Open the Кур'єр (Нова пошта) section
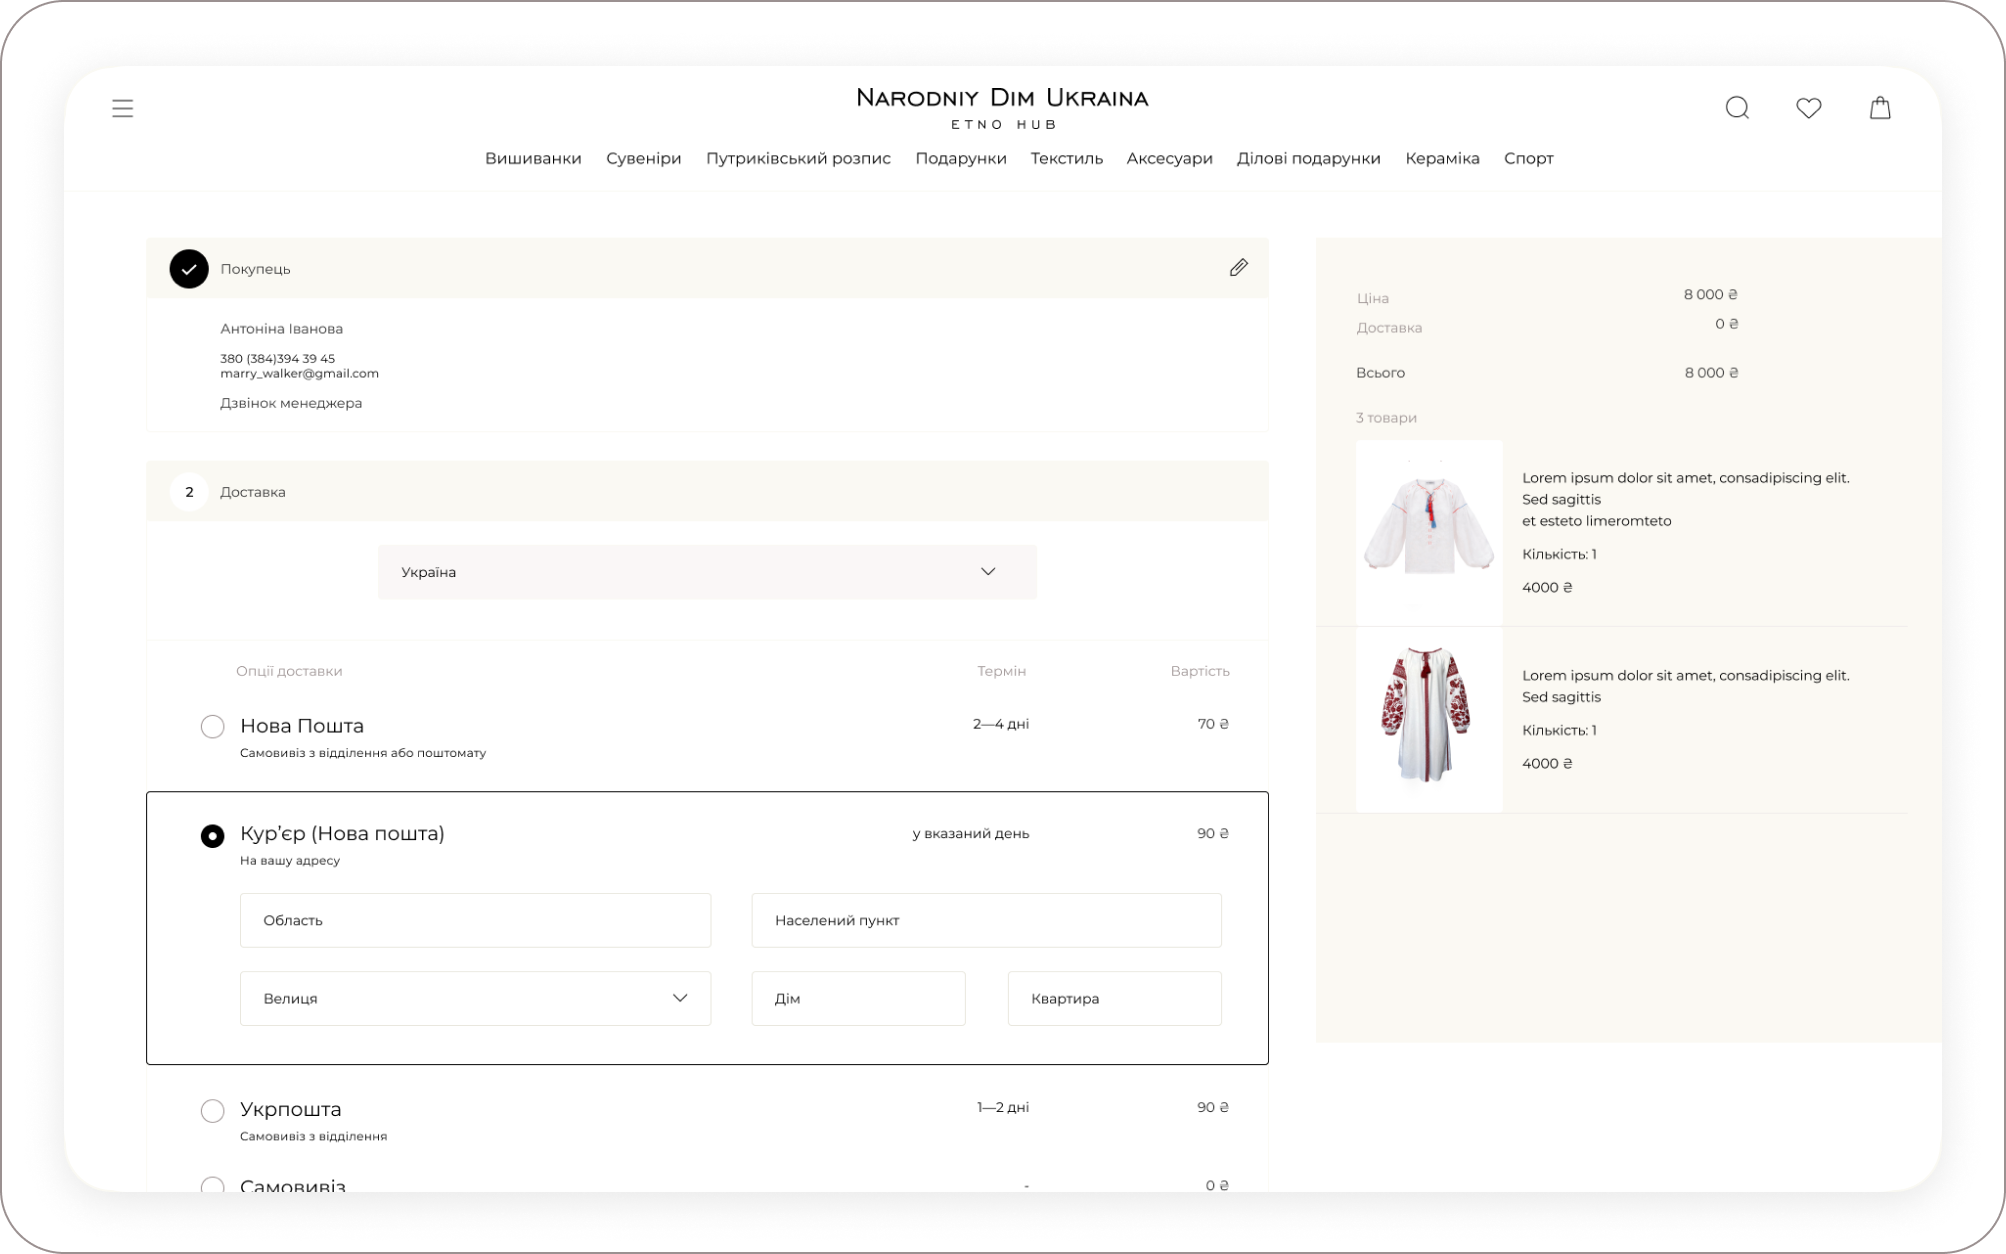This screenshot has width=2006, height=1254. pos(212,833)
